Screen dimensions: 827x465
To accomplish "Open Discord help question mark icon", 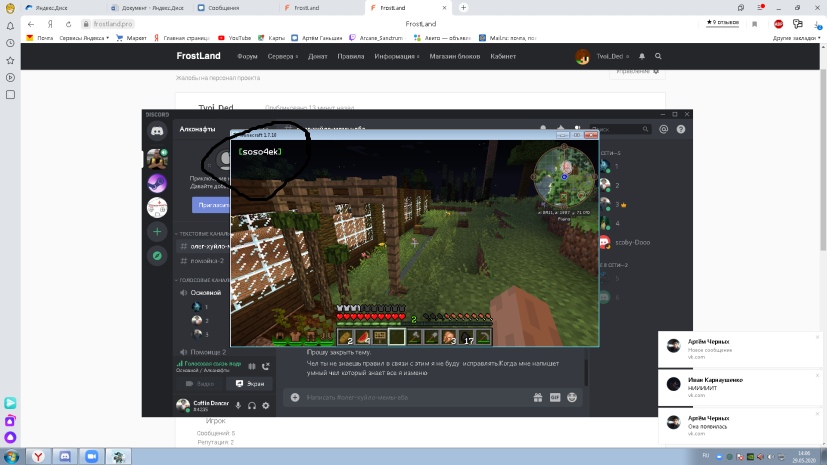I will (681, 129).
